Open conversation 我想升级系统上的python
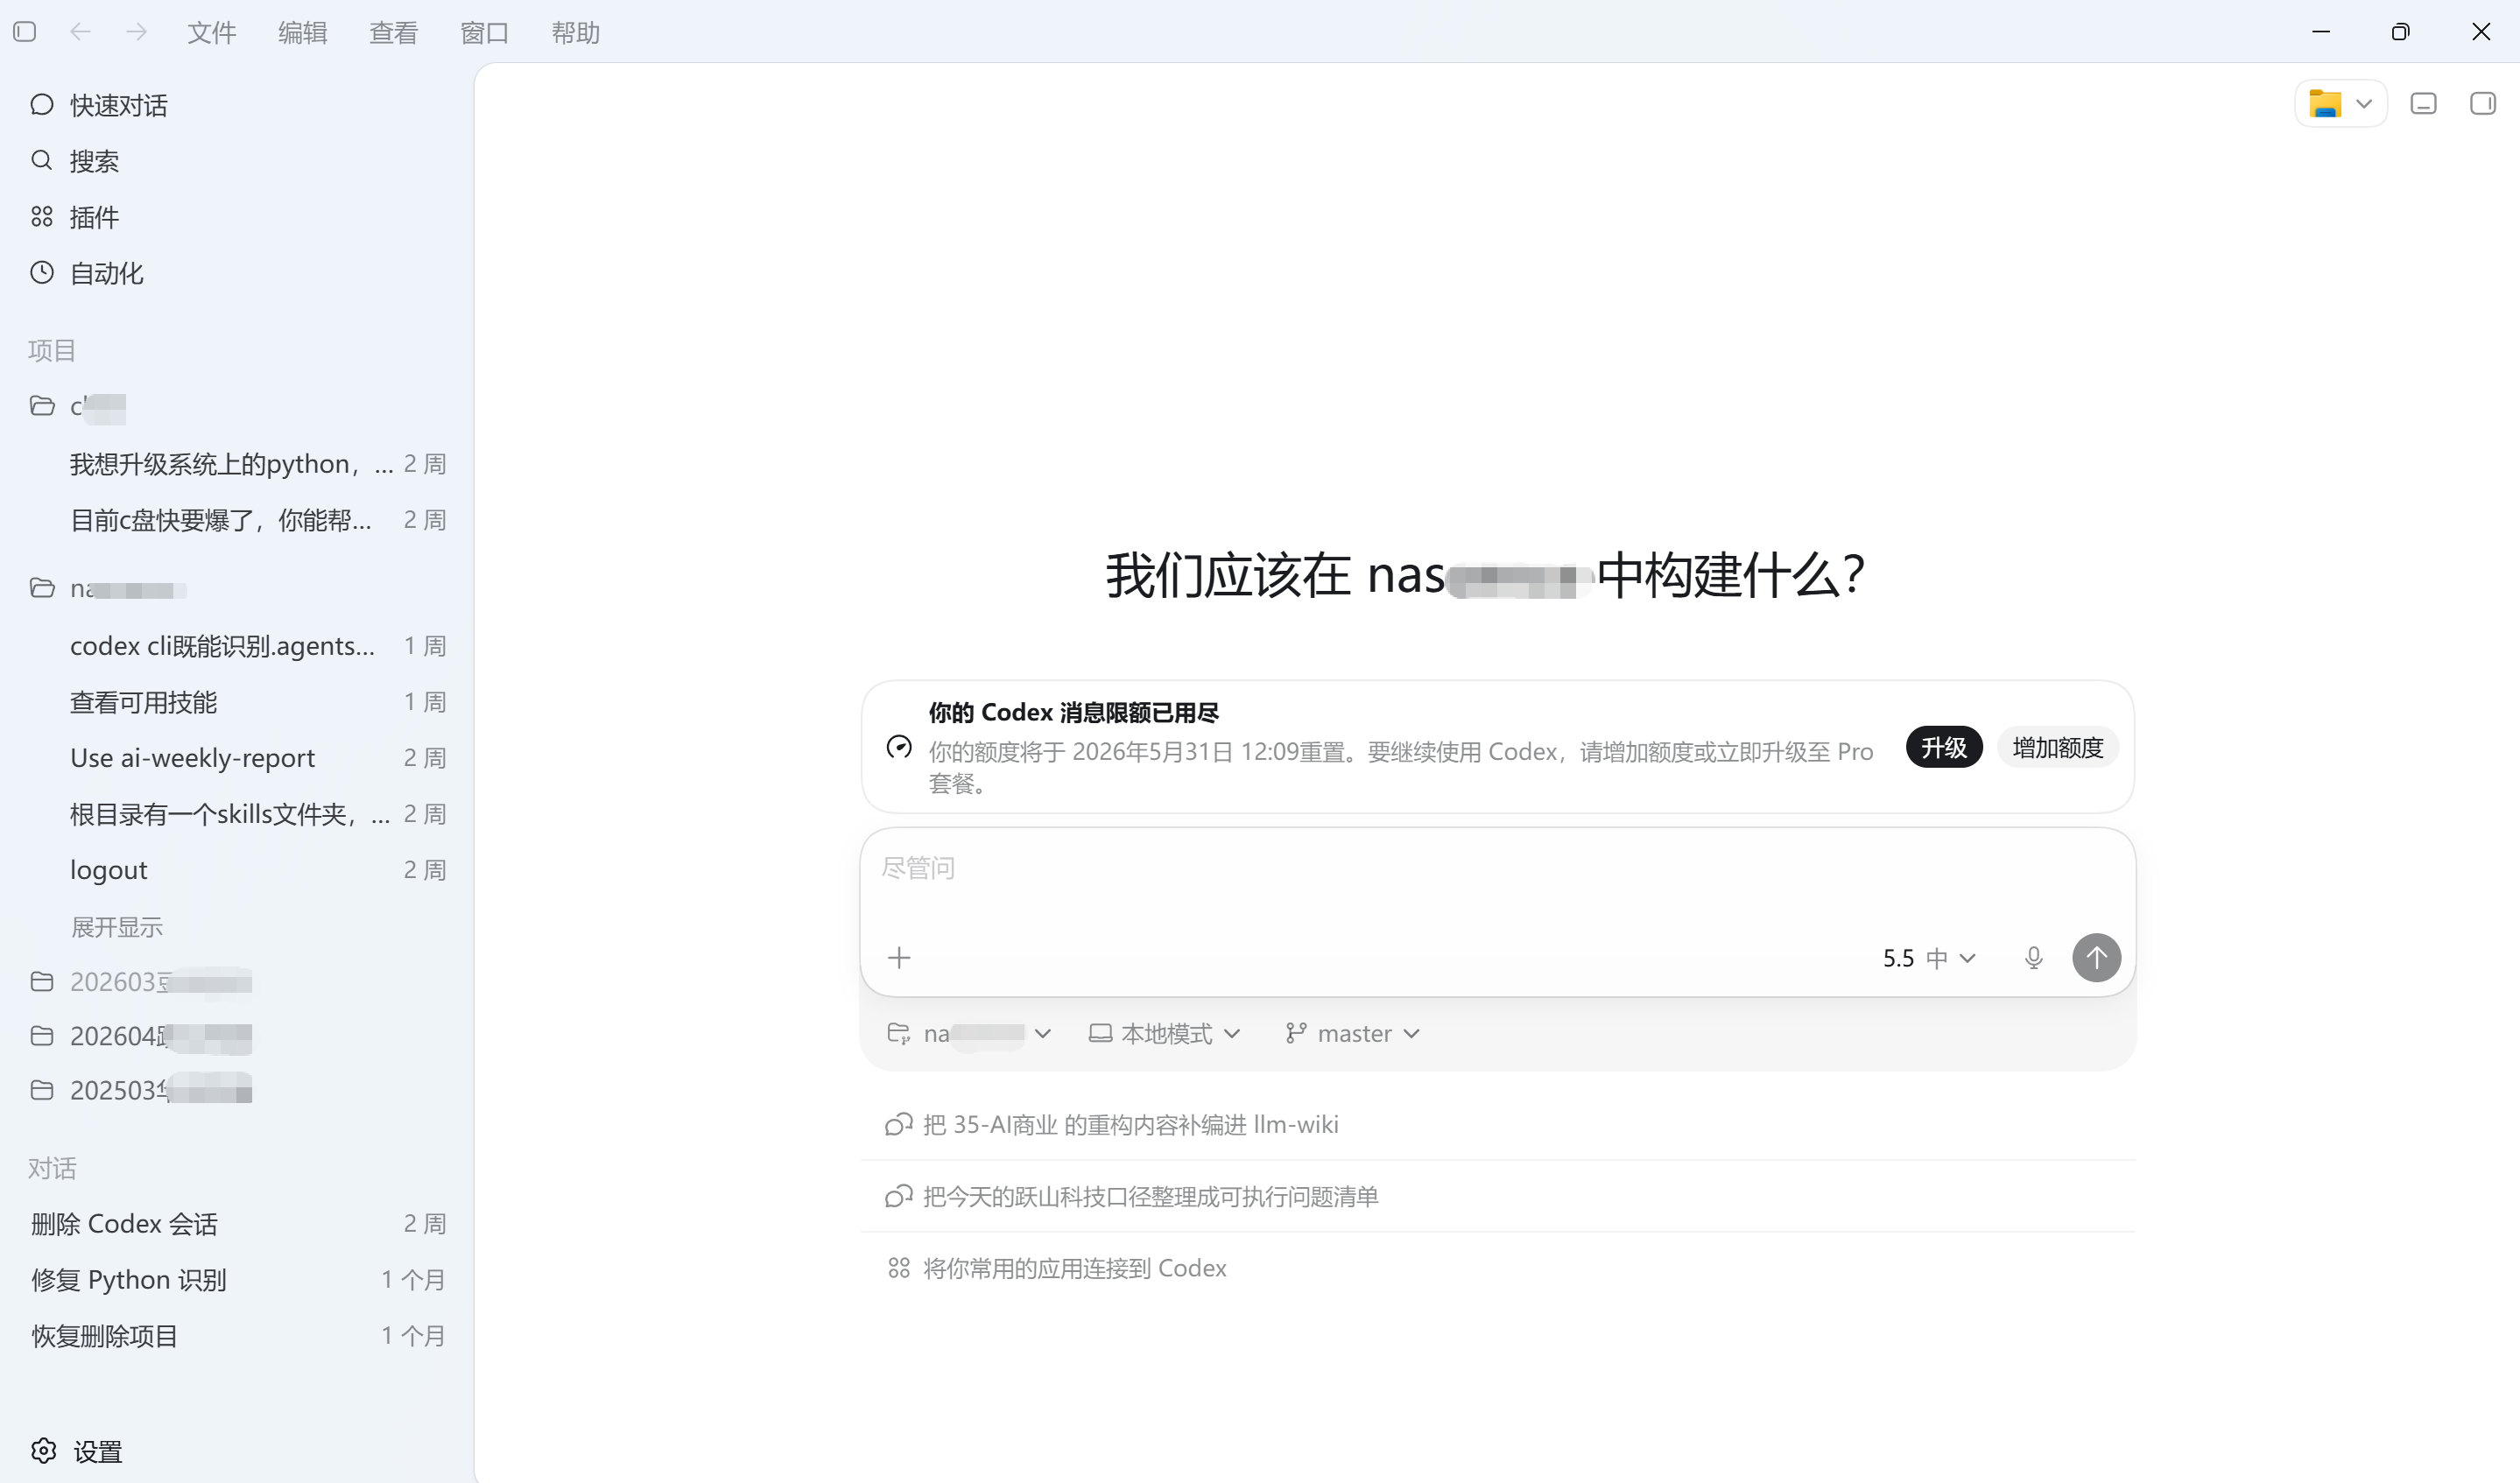 (x=237, y=464)
